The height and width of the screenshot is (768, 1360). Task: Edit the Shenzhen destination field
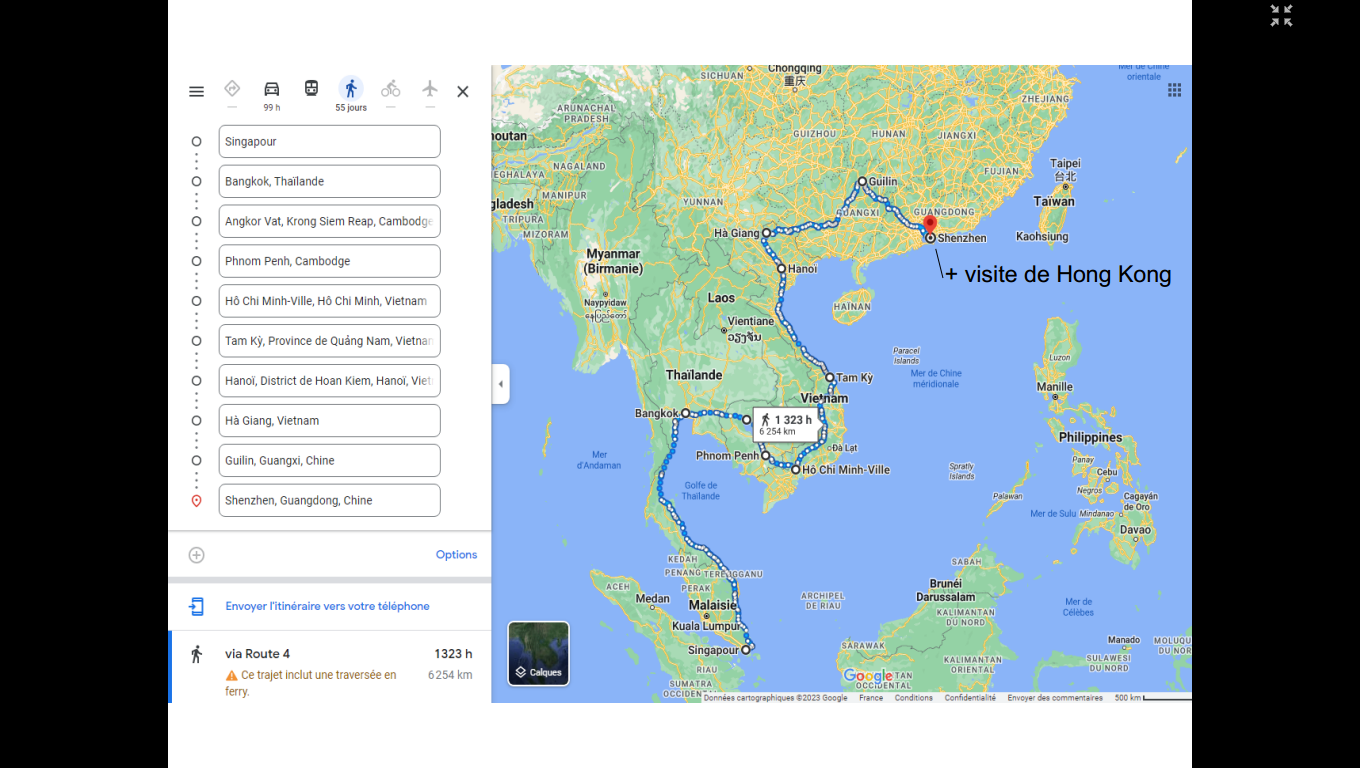(x=330, y=501)
